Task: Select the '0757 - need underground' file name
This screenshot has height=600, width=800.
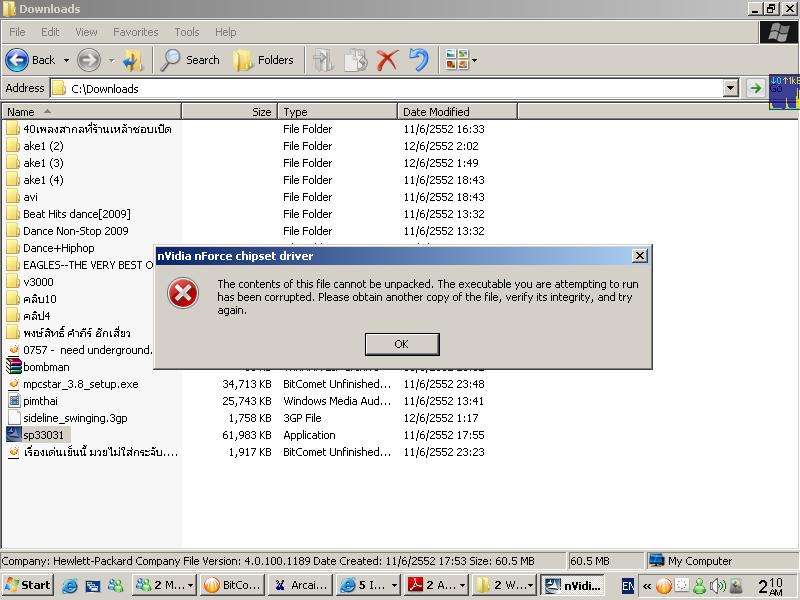Action: coord(88,350)
